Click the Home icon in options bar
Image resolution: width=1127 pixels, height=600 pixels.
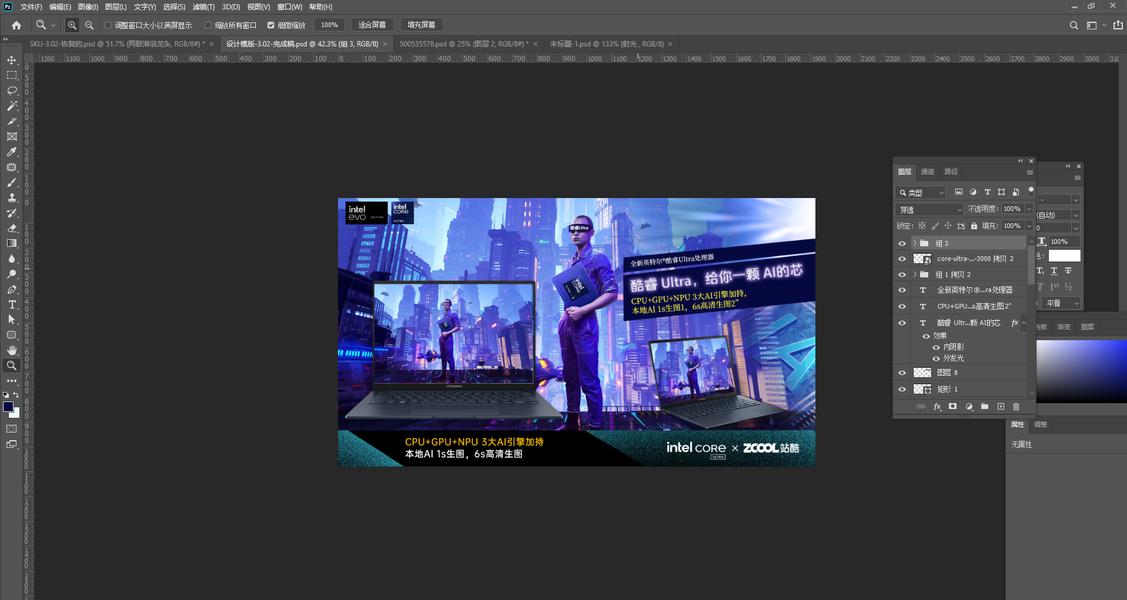(x=16, y=25)
